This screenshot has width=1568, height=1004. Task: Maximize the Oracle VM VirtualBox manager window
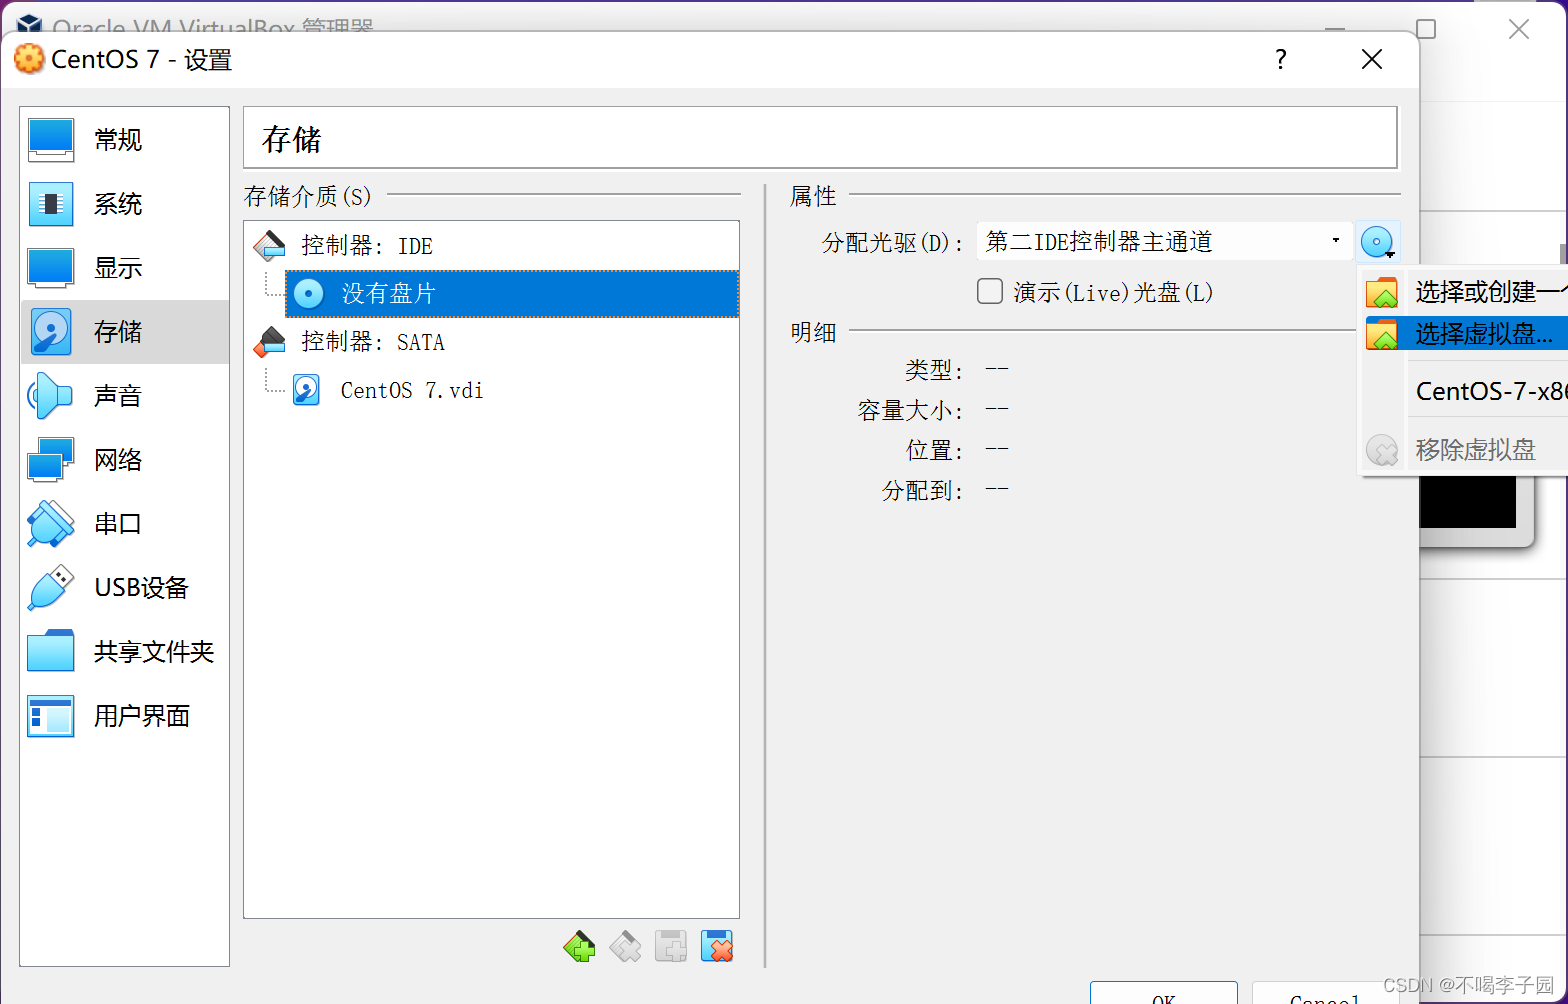1427,29
